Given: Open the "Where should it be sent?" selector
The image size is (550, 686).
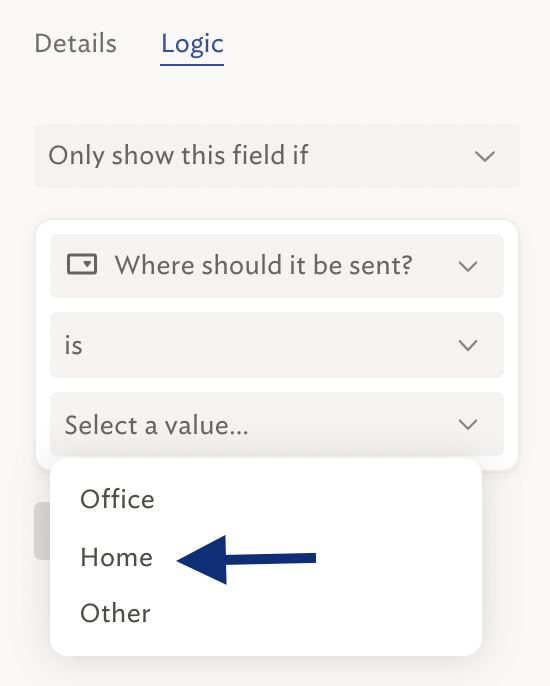Looking at the screenshot, I should [277, 266].
